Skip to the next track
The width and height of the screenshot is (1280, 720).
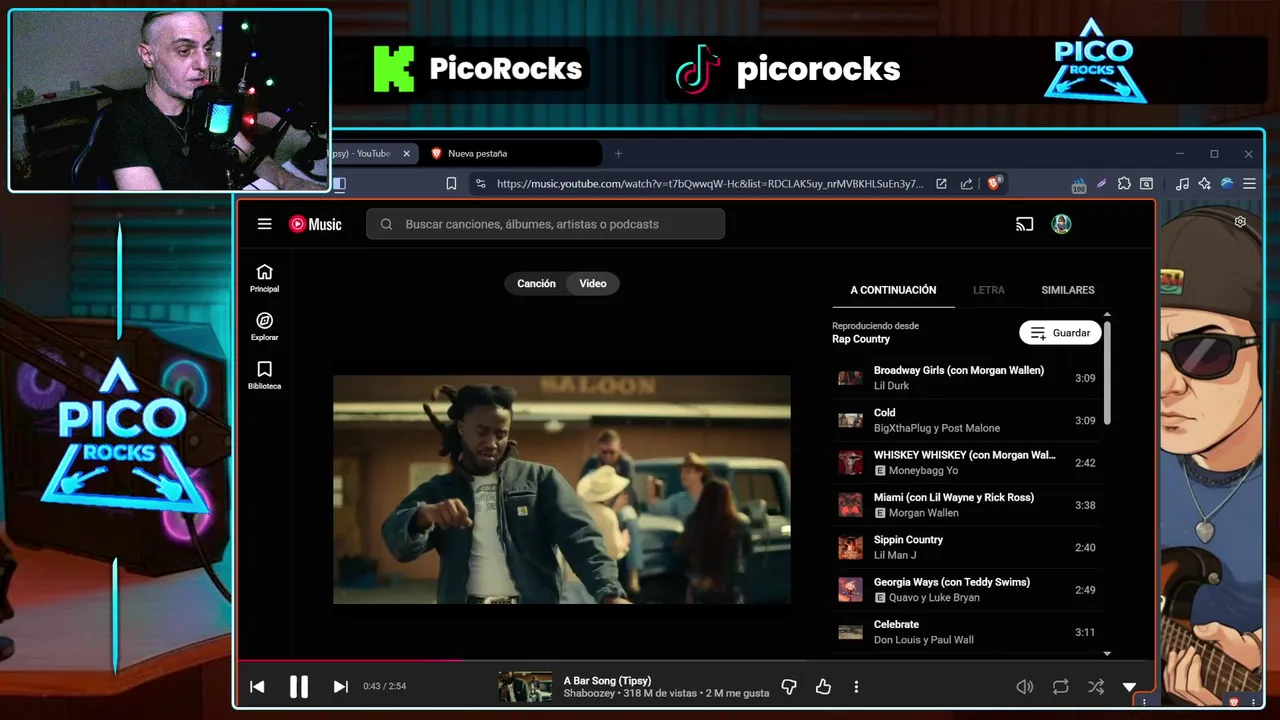[x=340, y=686]
